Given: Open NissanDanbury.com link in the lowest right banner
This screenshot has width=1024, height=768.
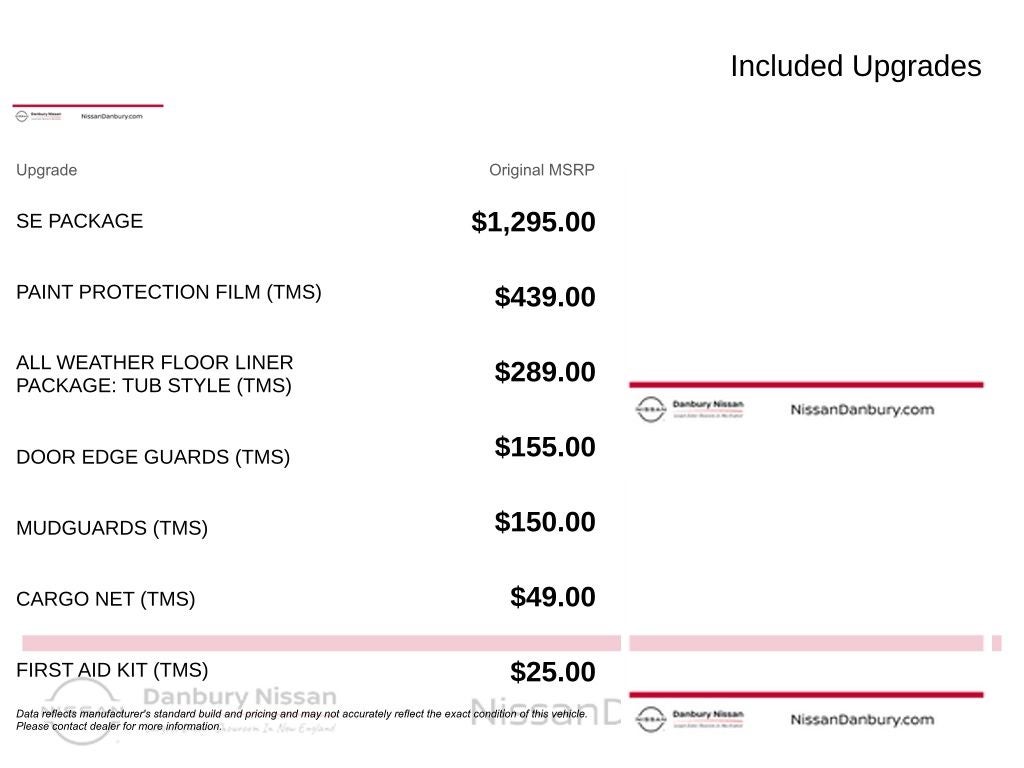Looking at the screenshot, I should click(861, 719).
